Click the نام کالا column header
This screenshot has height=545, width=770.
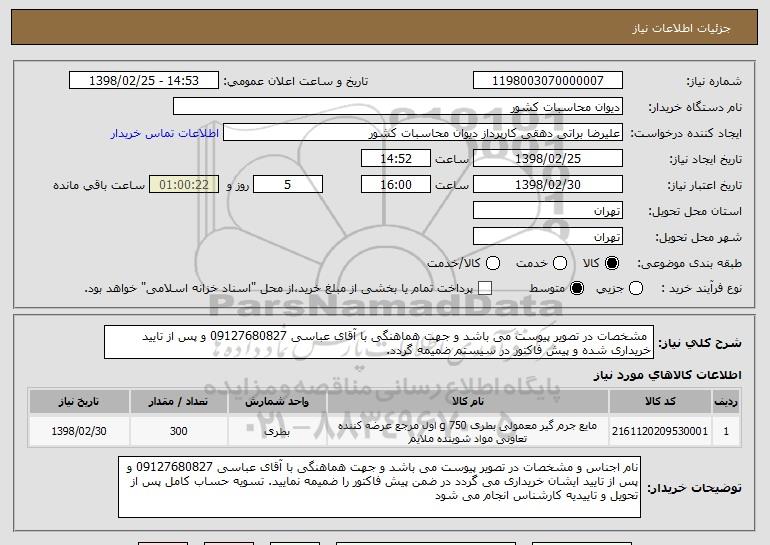click(468, 402)
